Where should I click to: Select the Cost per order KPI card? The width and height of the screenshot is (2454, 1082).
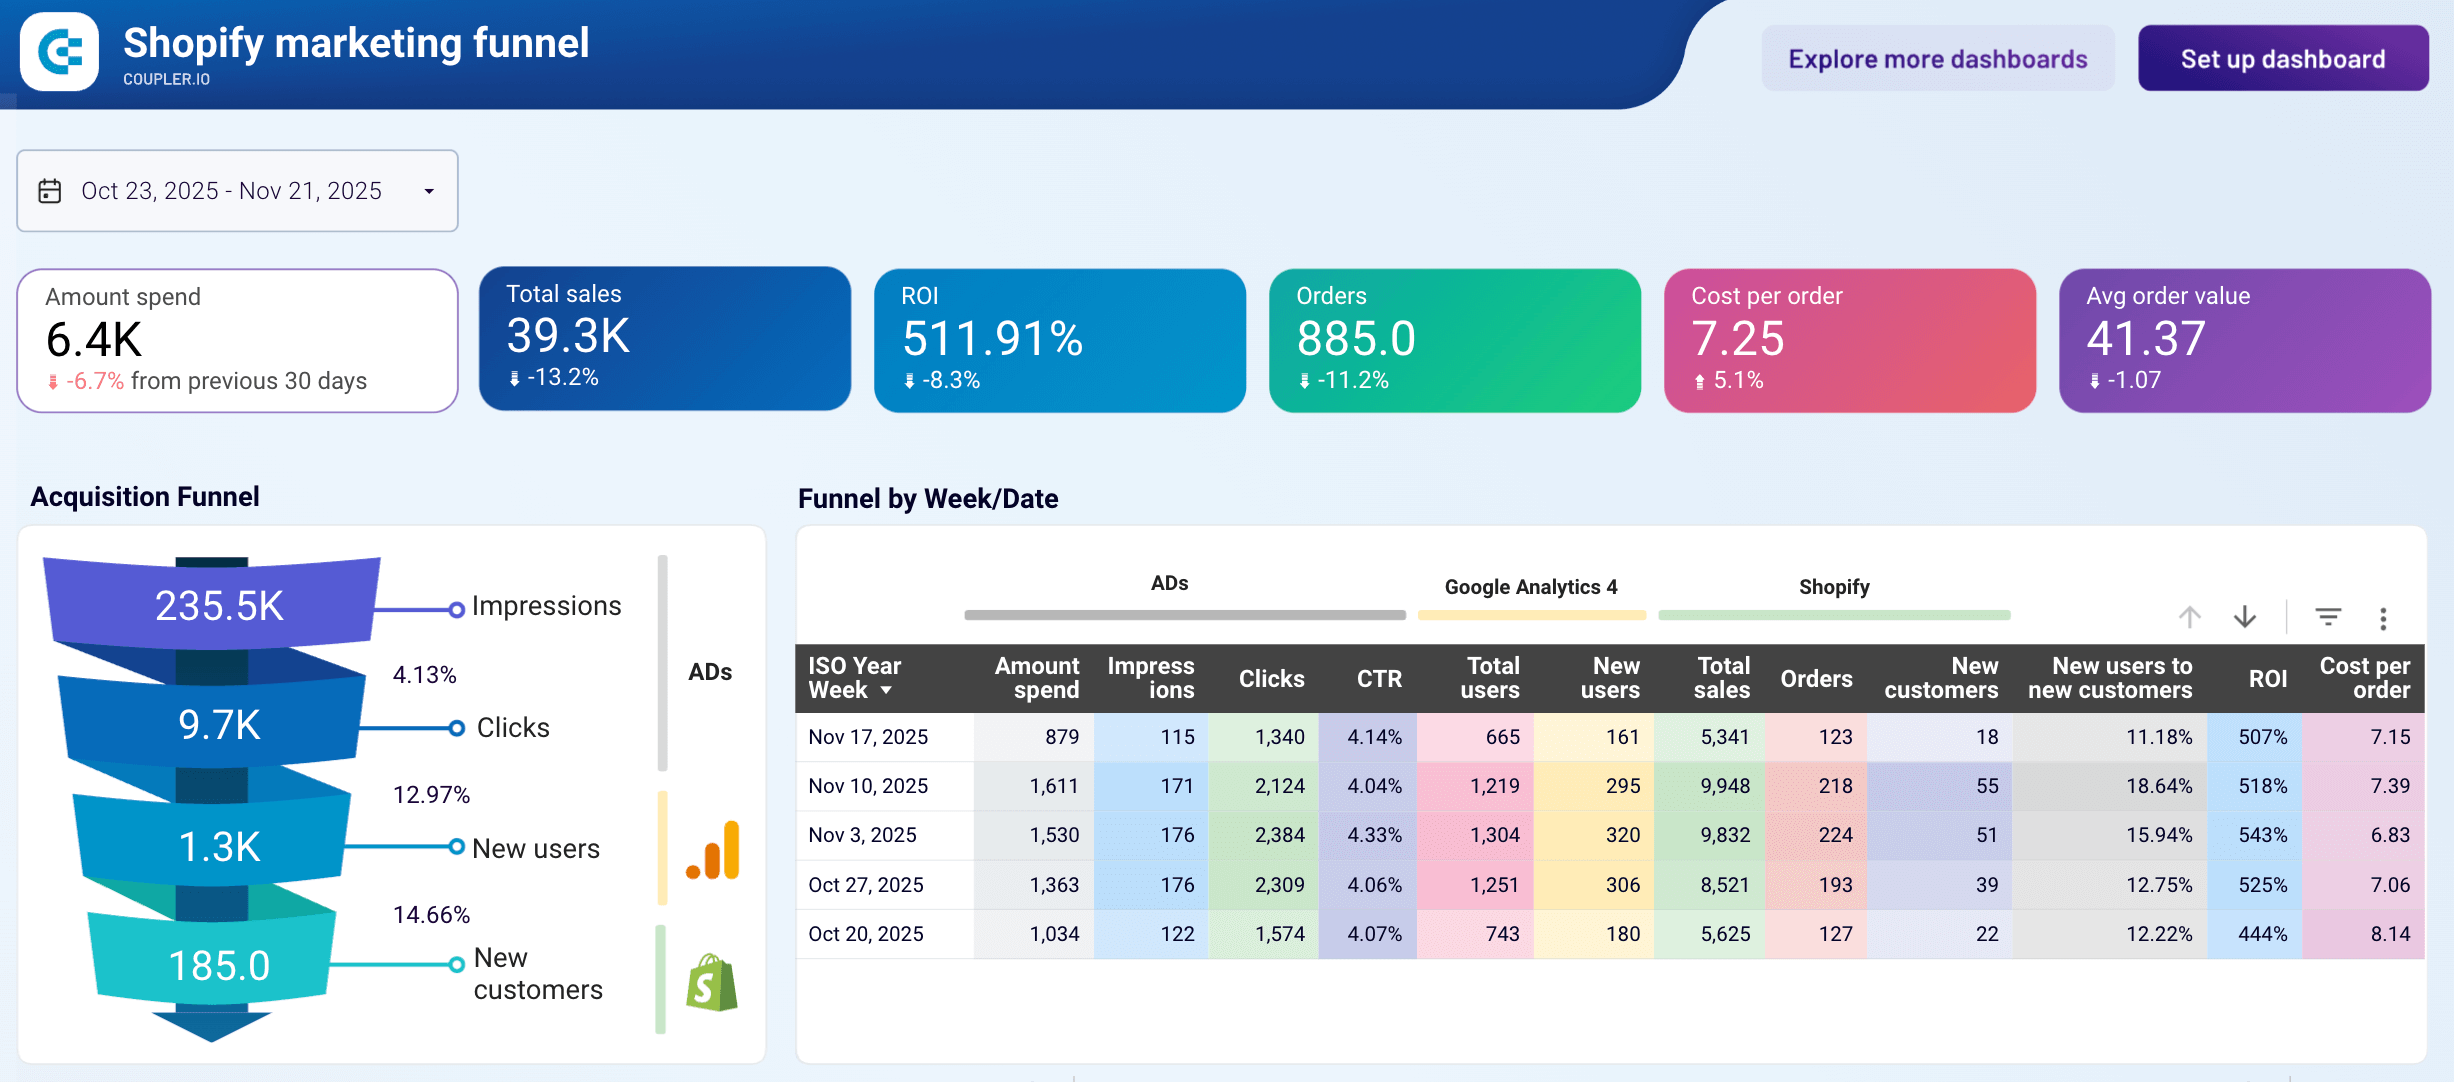tap(1848, 339)
